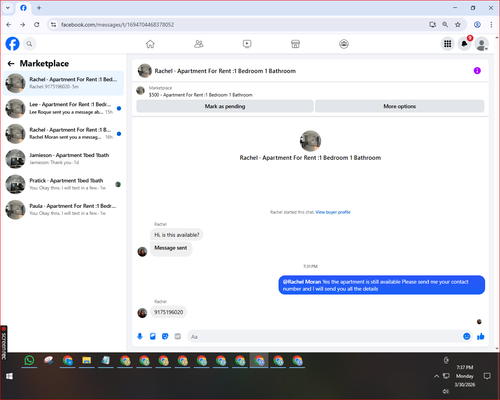Click the "Hi, is this available?" message

click(x=177, y=235)
